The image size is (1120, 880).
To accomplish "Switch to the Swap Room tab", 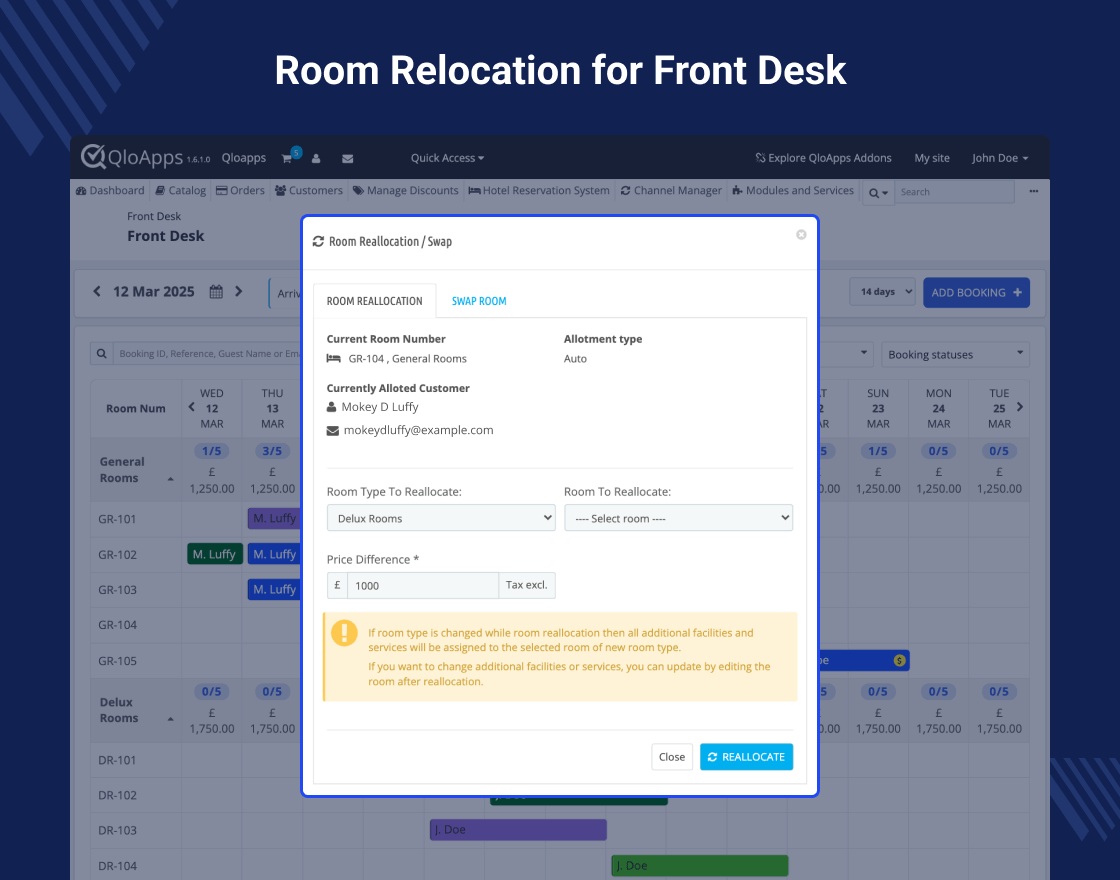I will (479, 301).
